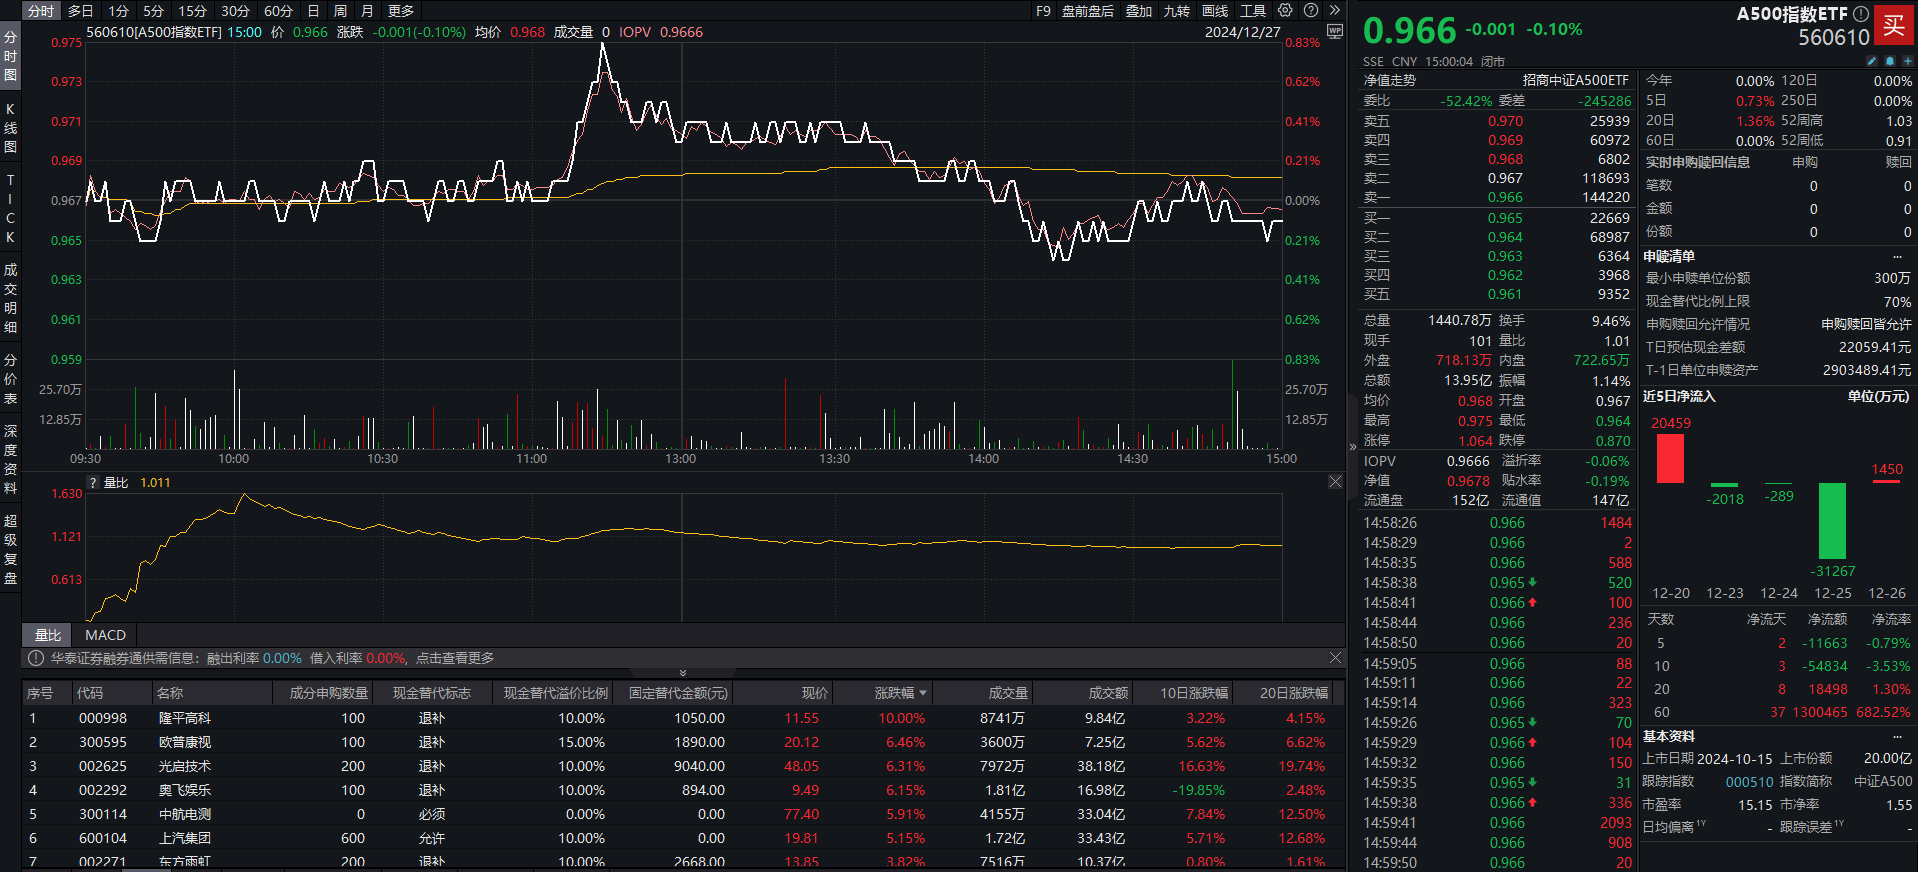The width and height of the screenshot is (1918, 872).
Task: Click the question mark icon beside 量比 indicator
Action: (93, 483)
